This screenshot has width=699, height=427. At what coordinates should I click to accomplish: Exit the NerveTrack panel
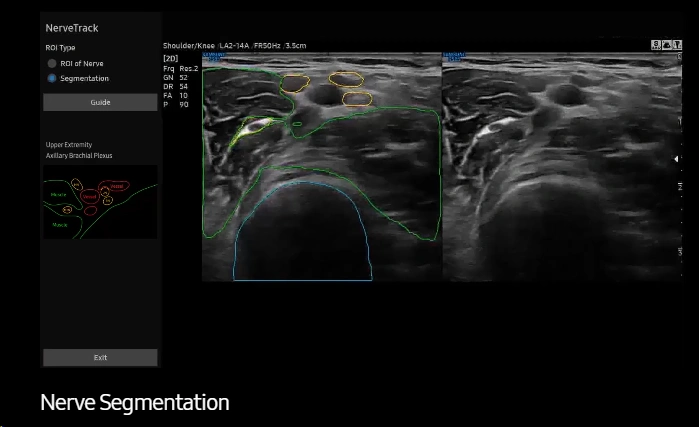(x=100, y=357)
